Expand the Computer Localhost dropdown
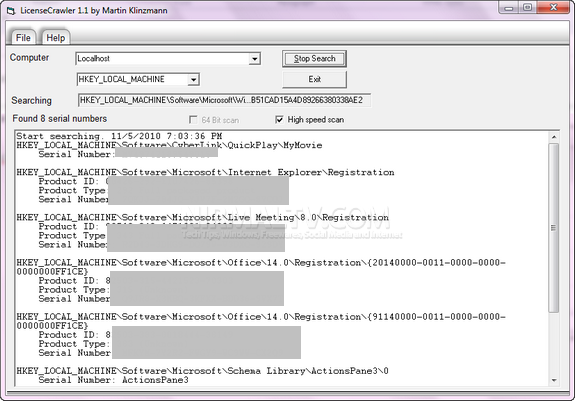Image resolution: width=575 pixels, height=401 pixels. 254,59
